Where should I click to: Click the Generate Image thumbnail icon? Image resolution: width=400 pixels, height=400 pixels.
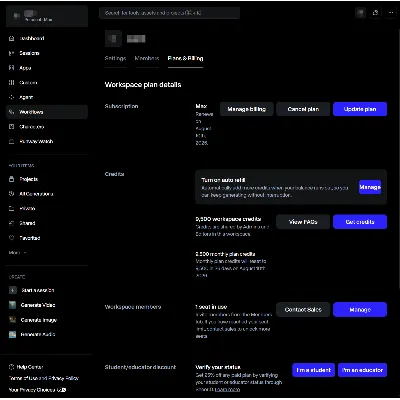click(x=13, y=320)
